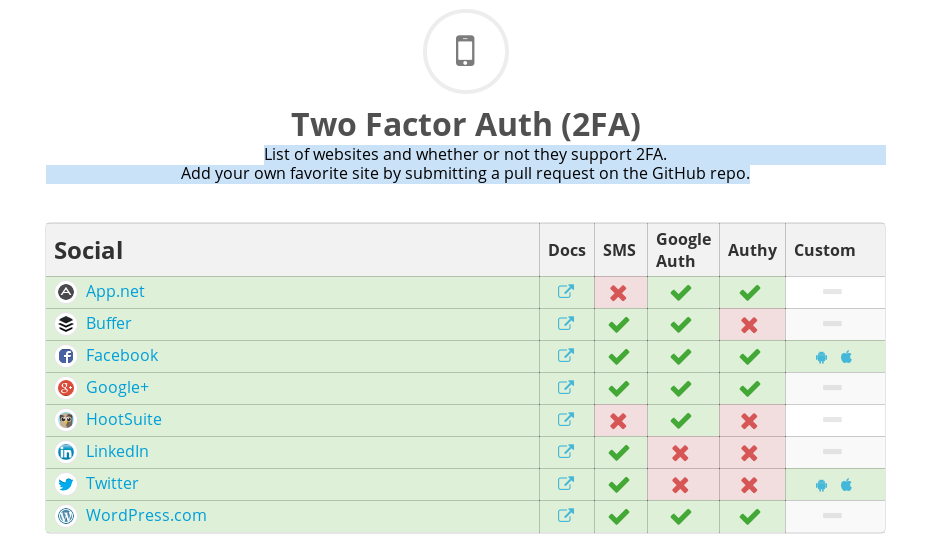
Task: Open the Facebook site link
Action: pyautogui.click(x=122, y=356)
